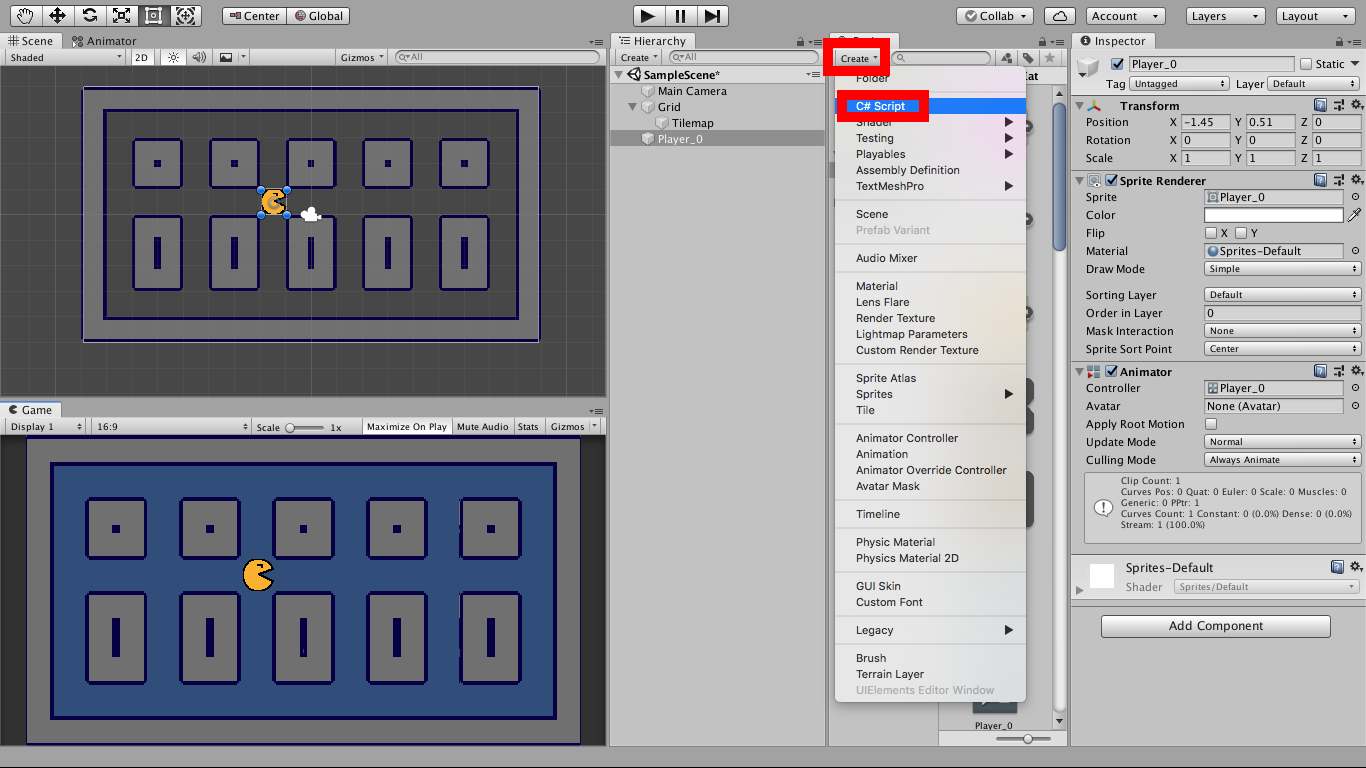Toggle Stats in Game view
1366x768 pixels.
(528, 426)
